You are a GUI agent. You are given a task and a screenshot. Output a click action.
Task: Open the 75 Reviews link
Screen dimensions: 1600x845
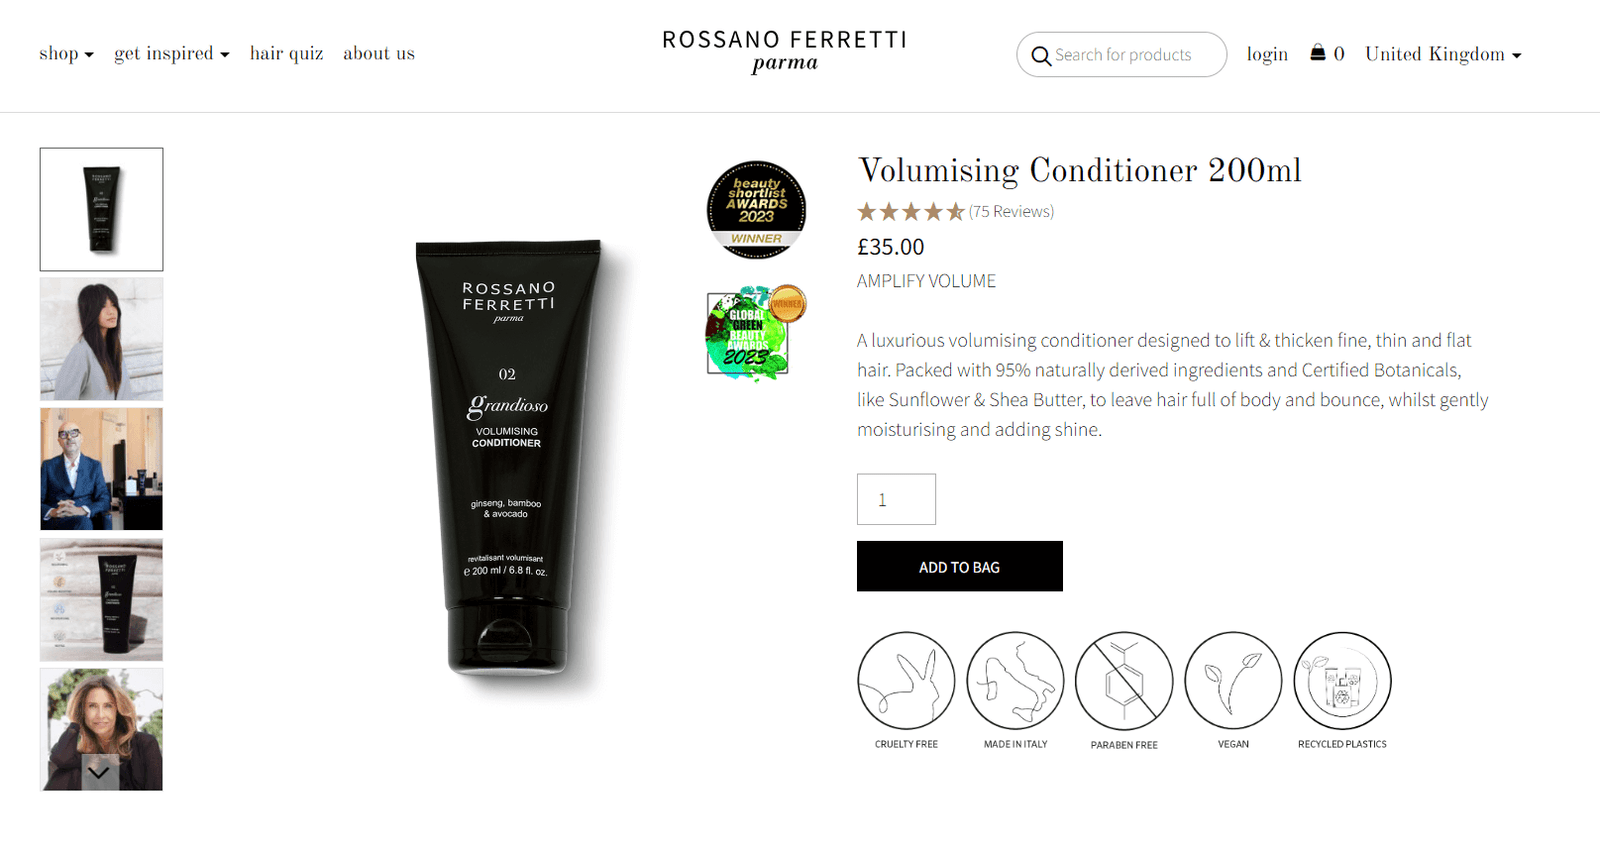coord(1011,211)
